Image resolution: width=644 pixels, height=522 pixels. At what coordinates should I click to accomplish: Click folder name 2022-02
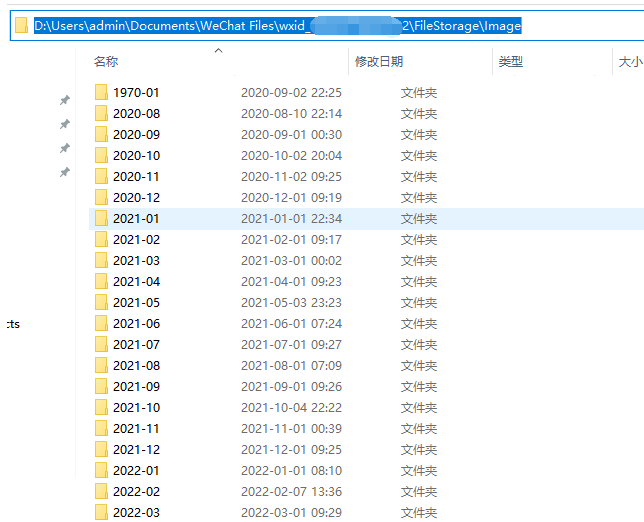[136, 491]
